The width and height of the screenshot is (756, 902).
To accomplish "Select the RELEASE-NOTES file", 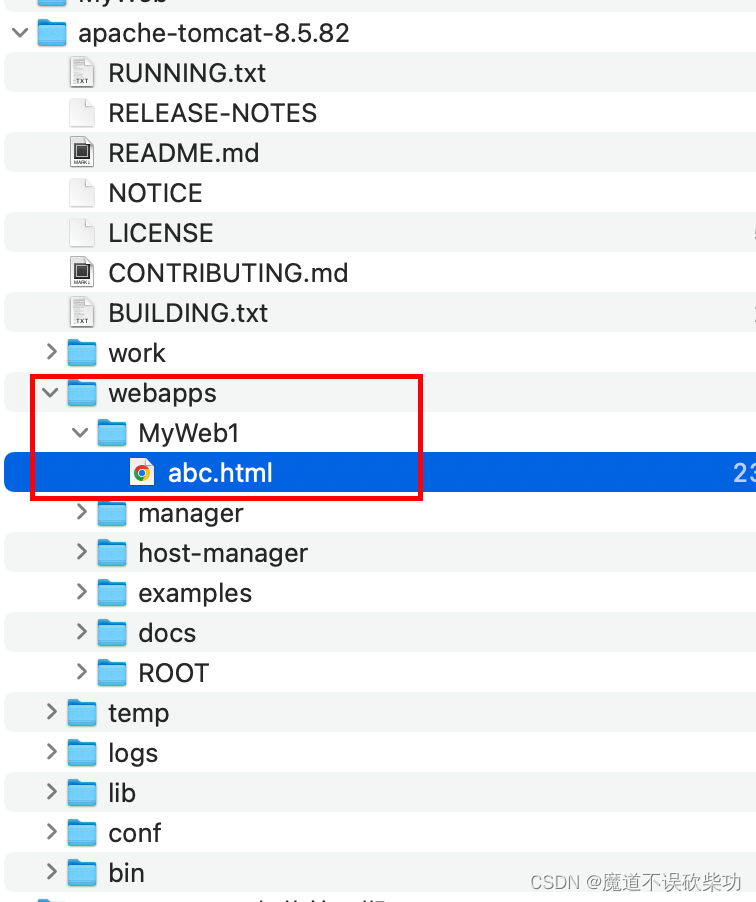I will pos(212,113).
